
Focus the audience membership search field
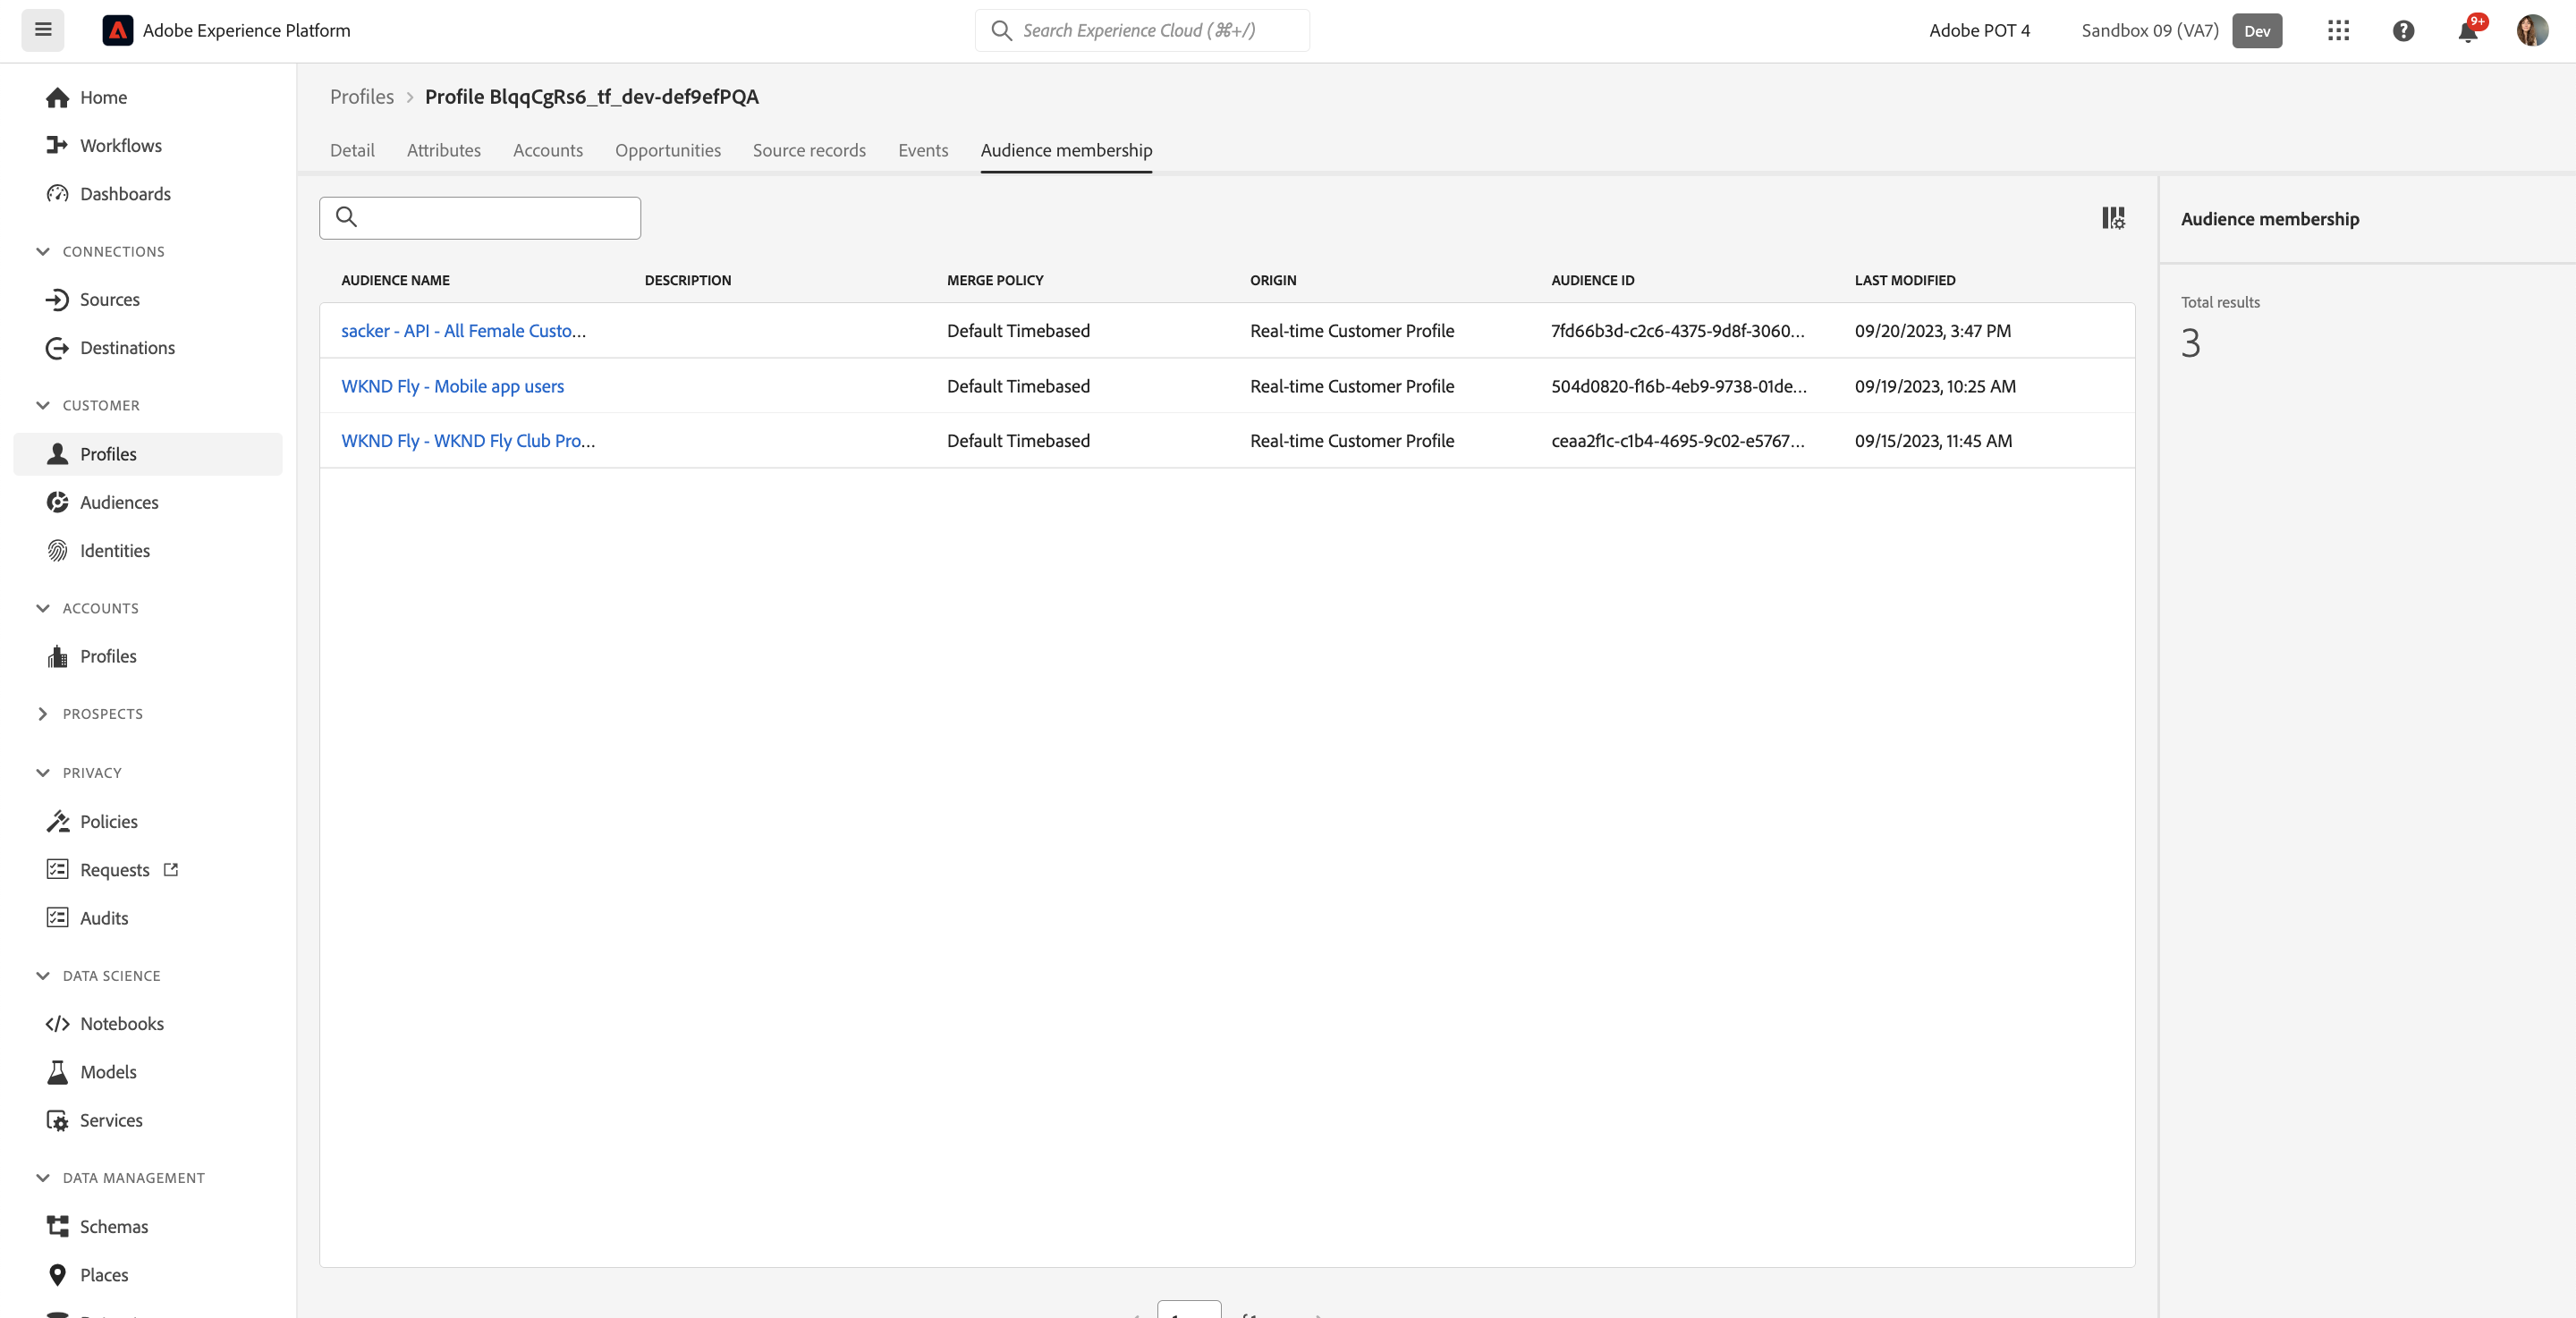coord(480,217)
